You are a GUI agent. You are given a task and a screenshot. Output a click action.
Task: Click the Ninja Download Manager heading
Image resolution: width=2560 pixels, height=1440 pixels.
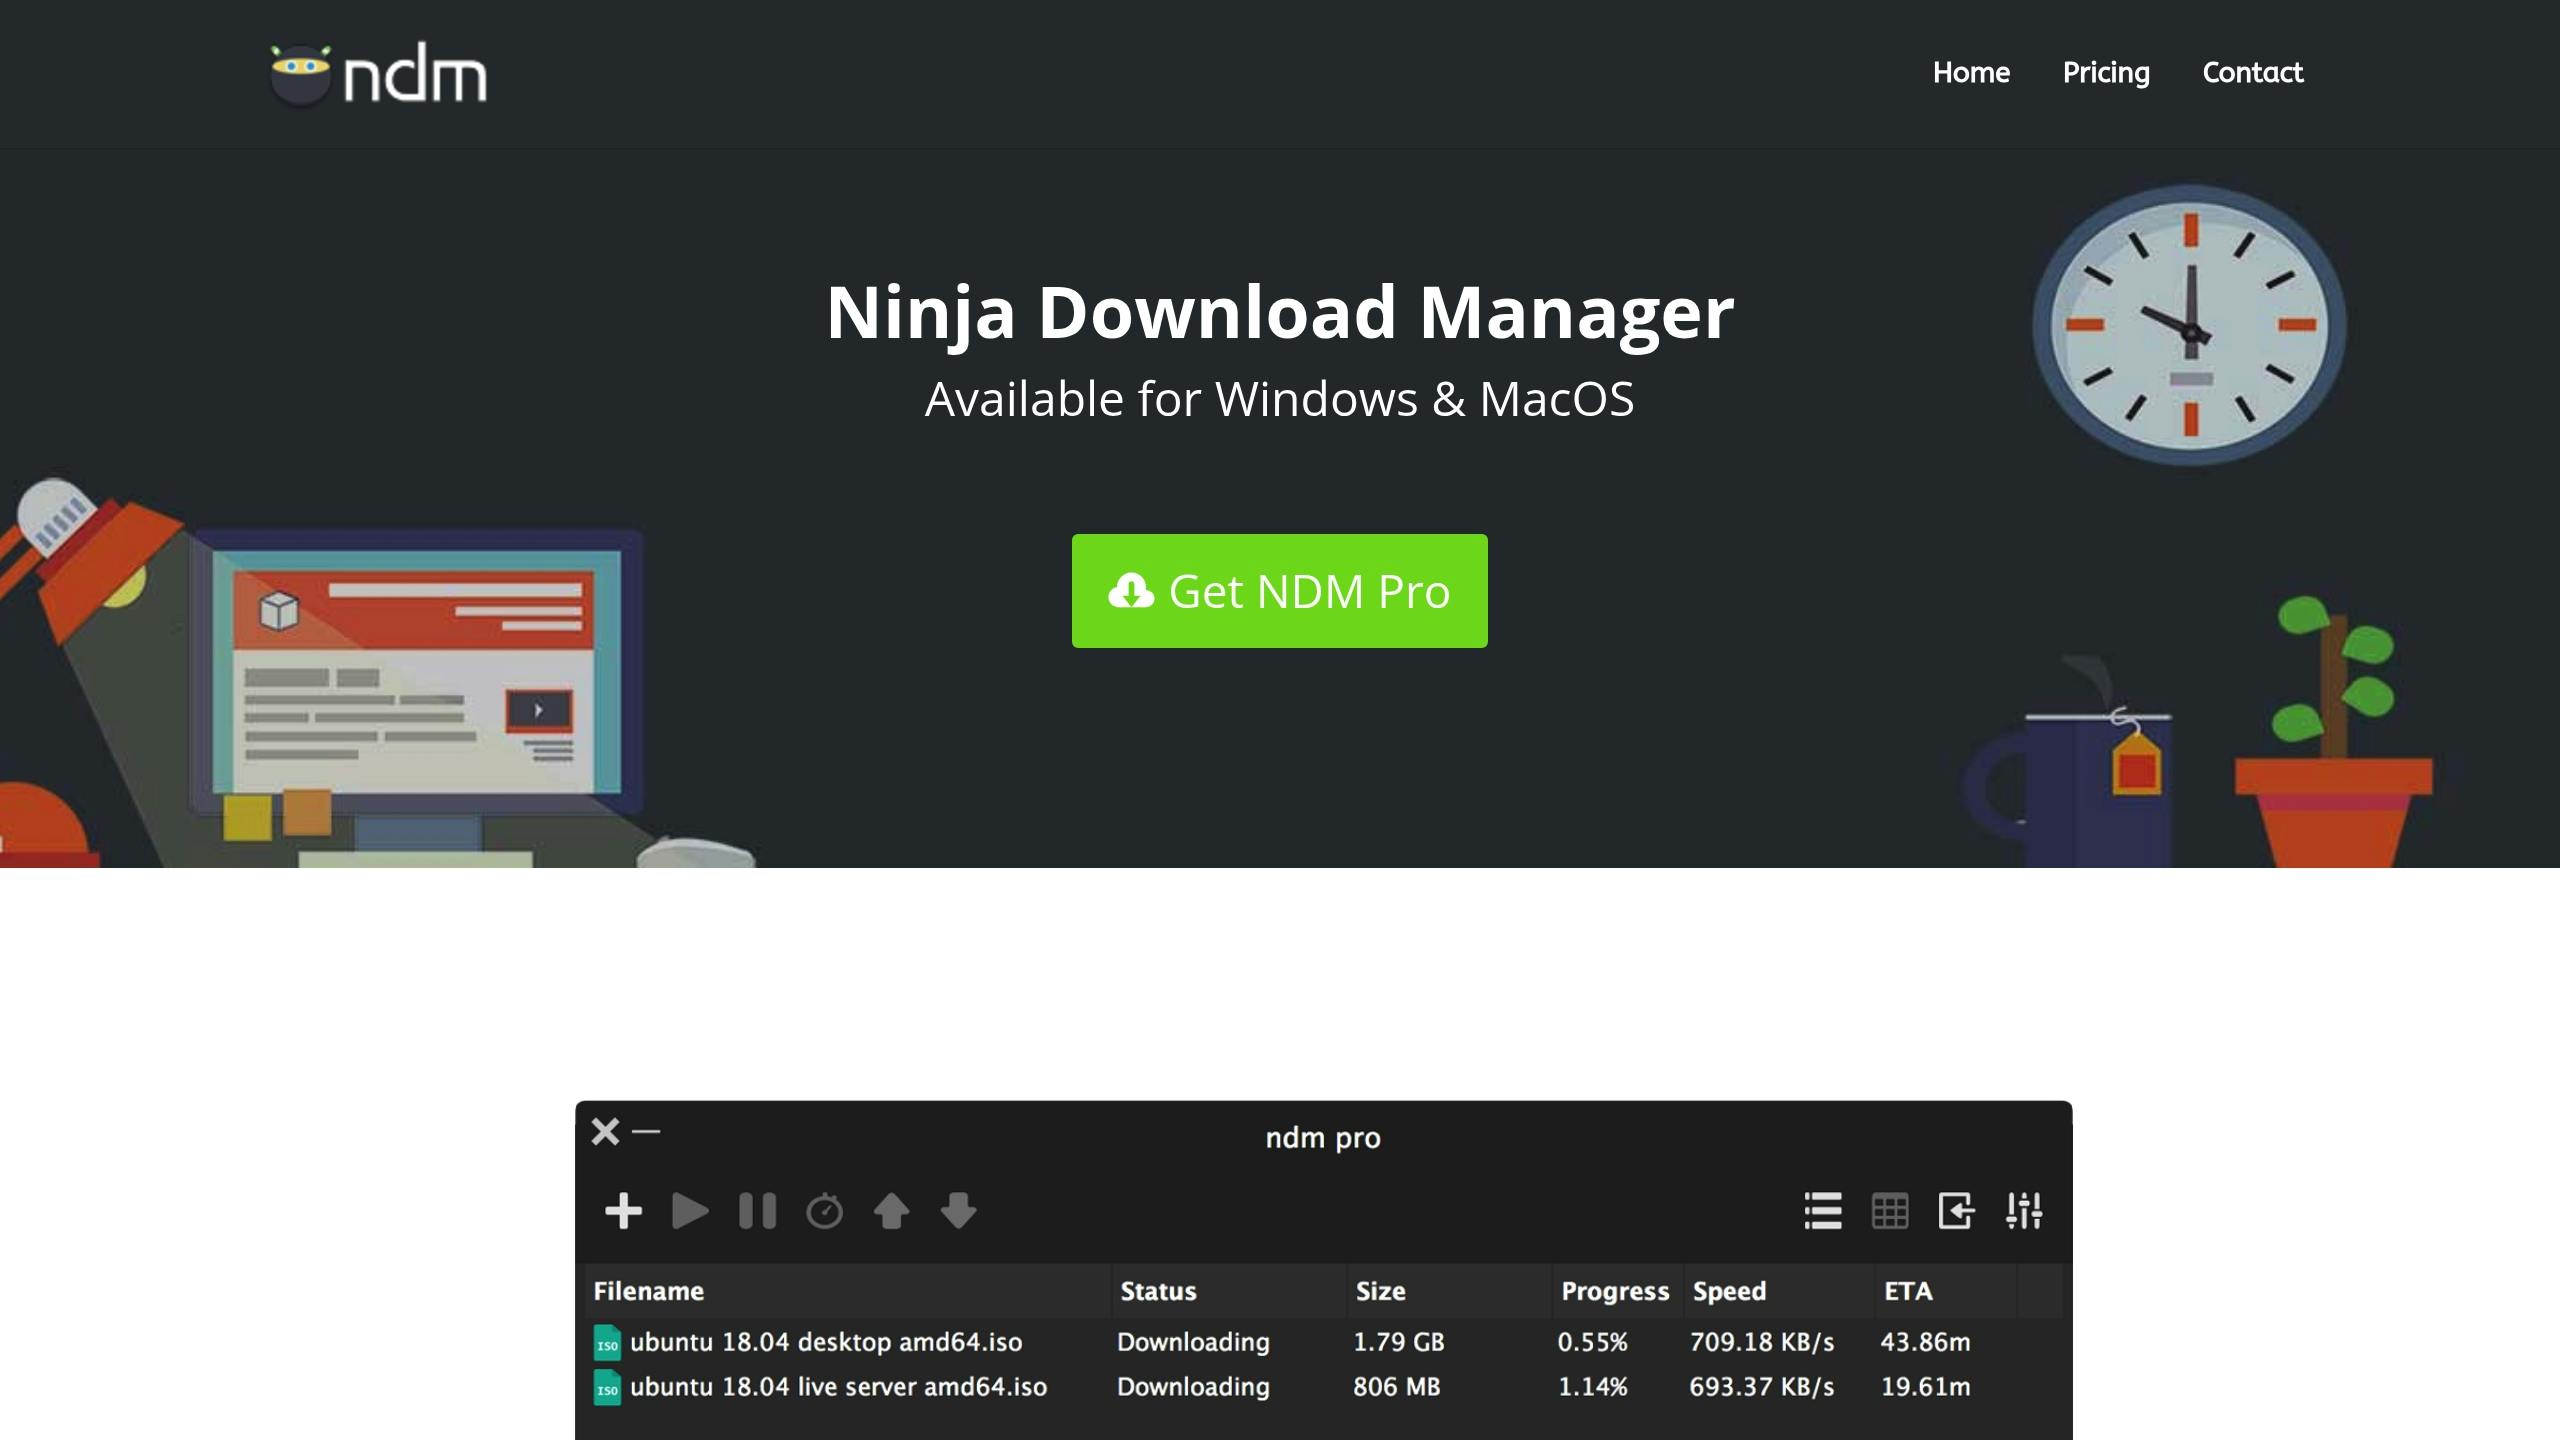[1279, 312]
